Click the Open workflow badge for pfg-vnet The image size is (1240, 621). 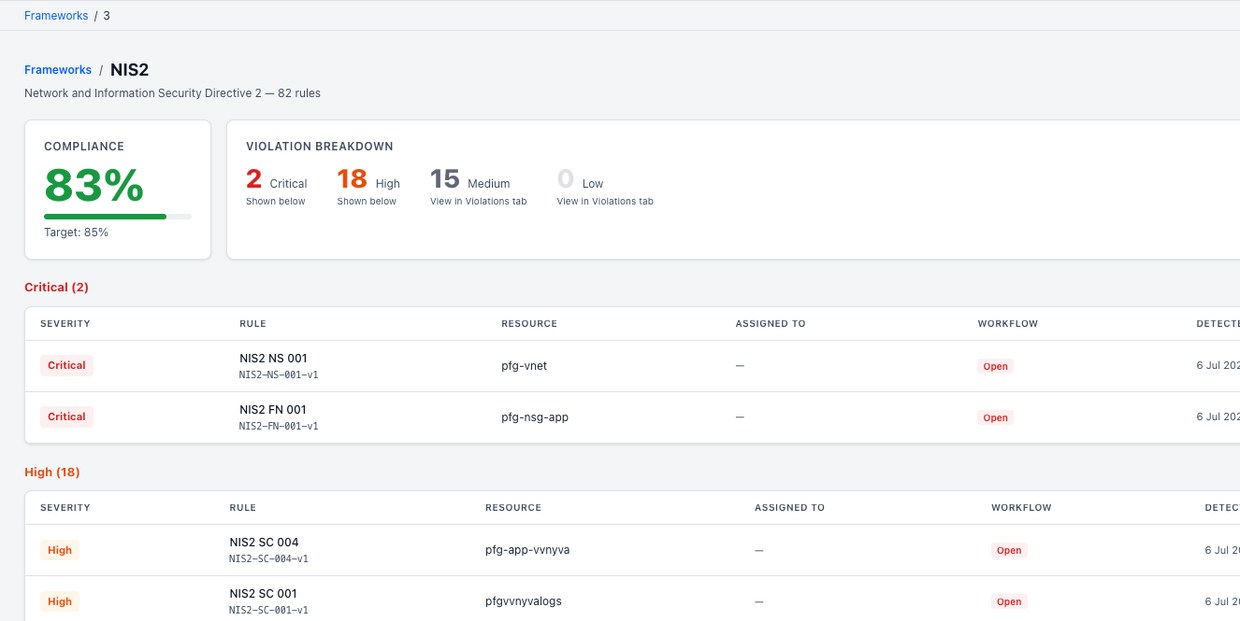tap(995, 366)
